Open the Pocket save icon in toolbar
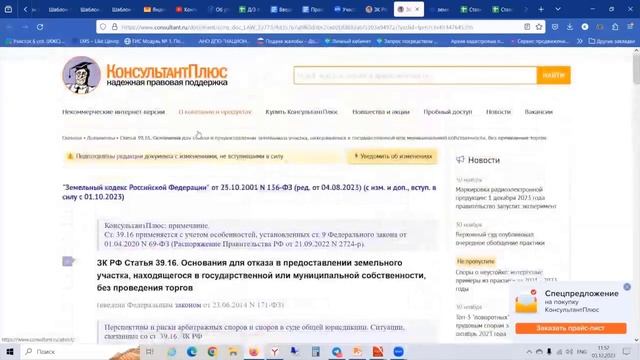Image resolution: width=640 pixels, height=360 pixels. 555,27
